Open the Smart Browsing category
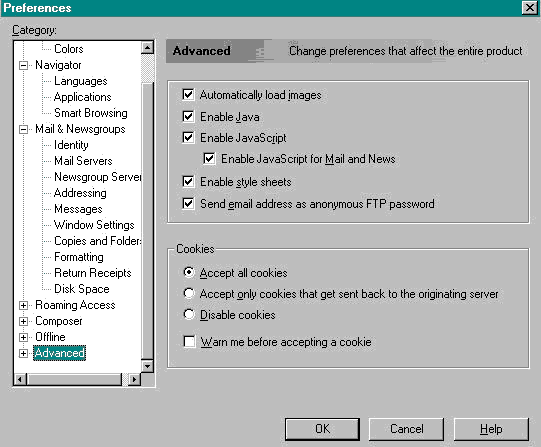Viewport: 541px width, 447px height. coord(91,113)
